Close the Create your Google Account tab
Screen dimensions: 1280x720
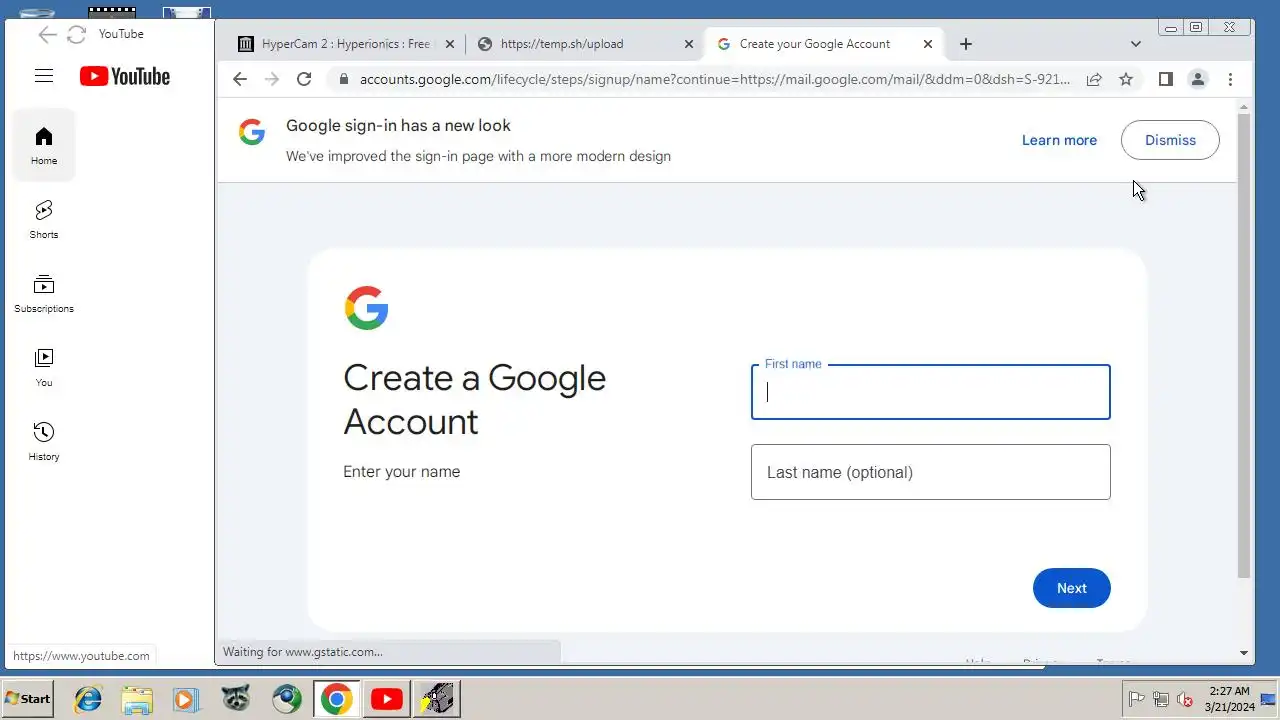coord(928,44)
